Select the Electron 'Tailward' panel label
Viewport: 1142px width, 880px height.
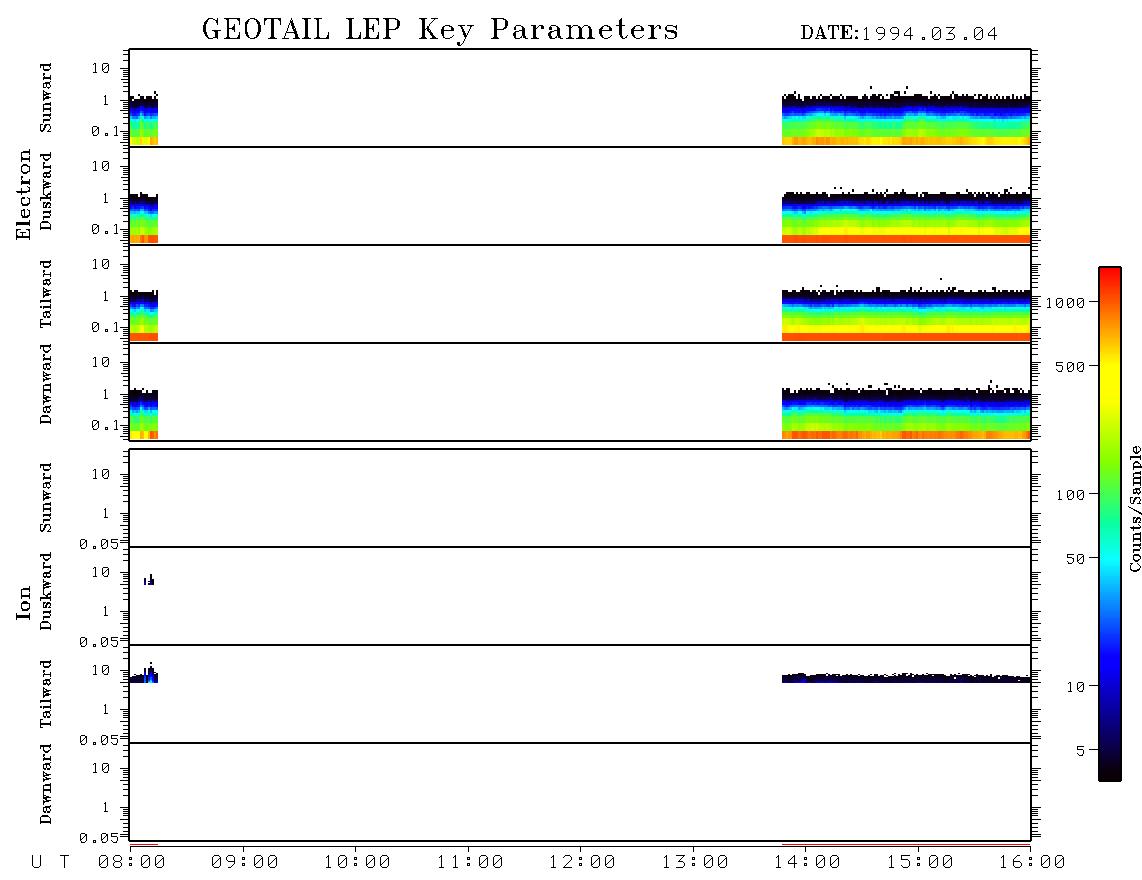coord(46,293)
